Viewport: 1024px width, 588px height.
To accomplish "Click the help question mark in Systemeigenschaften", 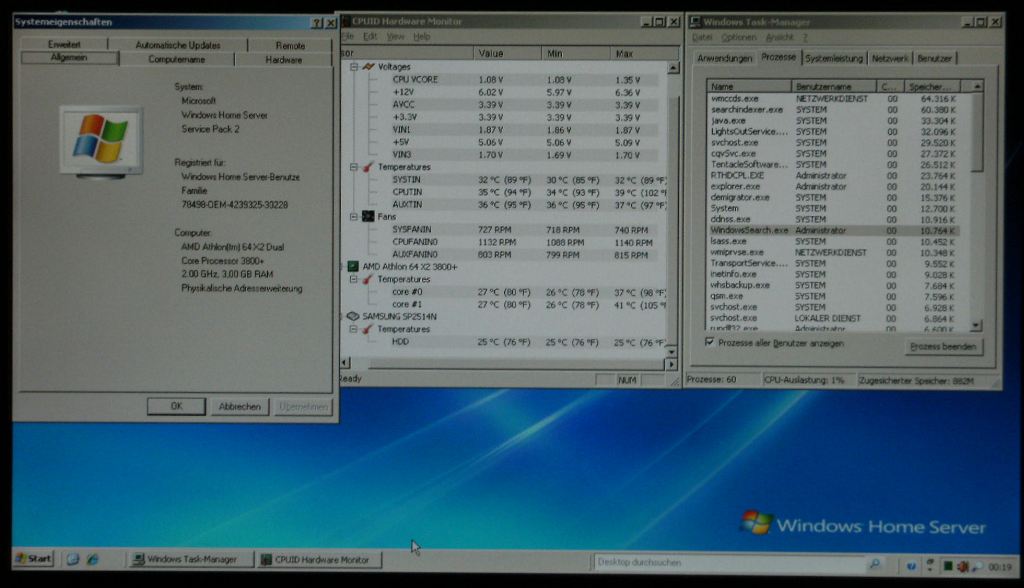I will click(x=317, y=23).
